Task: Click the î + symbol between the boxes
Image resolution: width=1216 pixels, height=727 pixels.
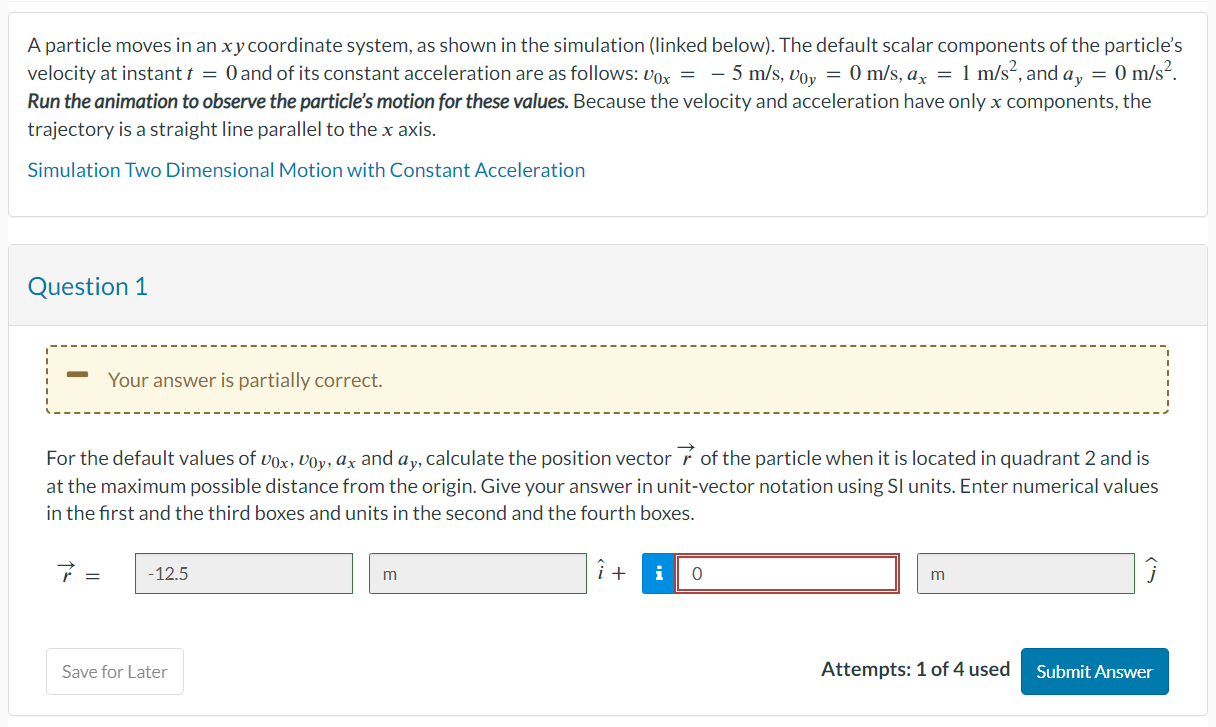Action: 610,572
